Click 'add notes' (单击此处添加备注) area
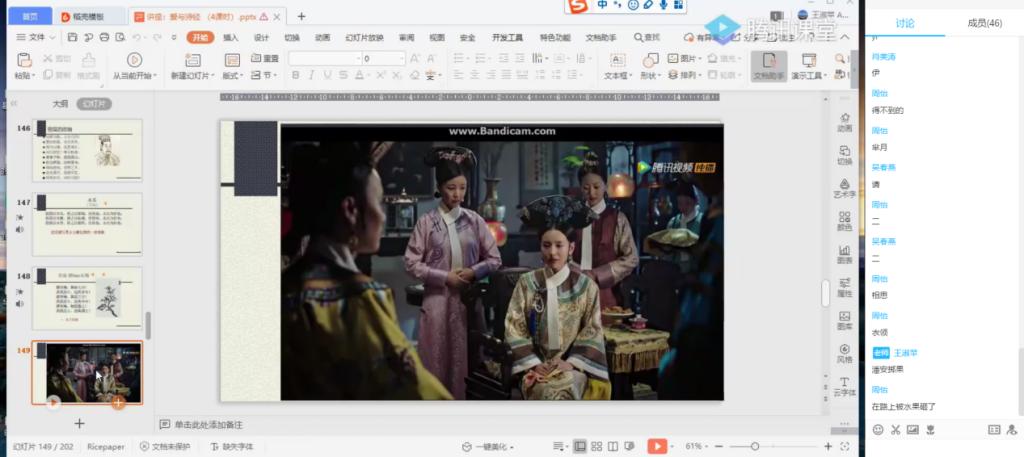The width and height of the screenshot is (1024, 457). pyautogui.click(x=208, y=425)
